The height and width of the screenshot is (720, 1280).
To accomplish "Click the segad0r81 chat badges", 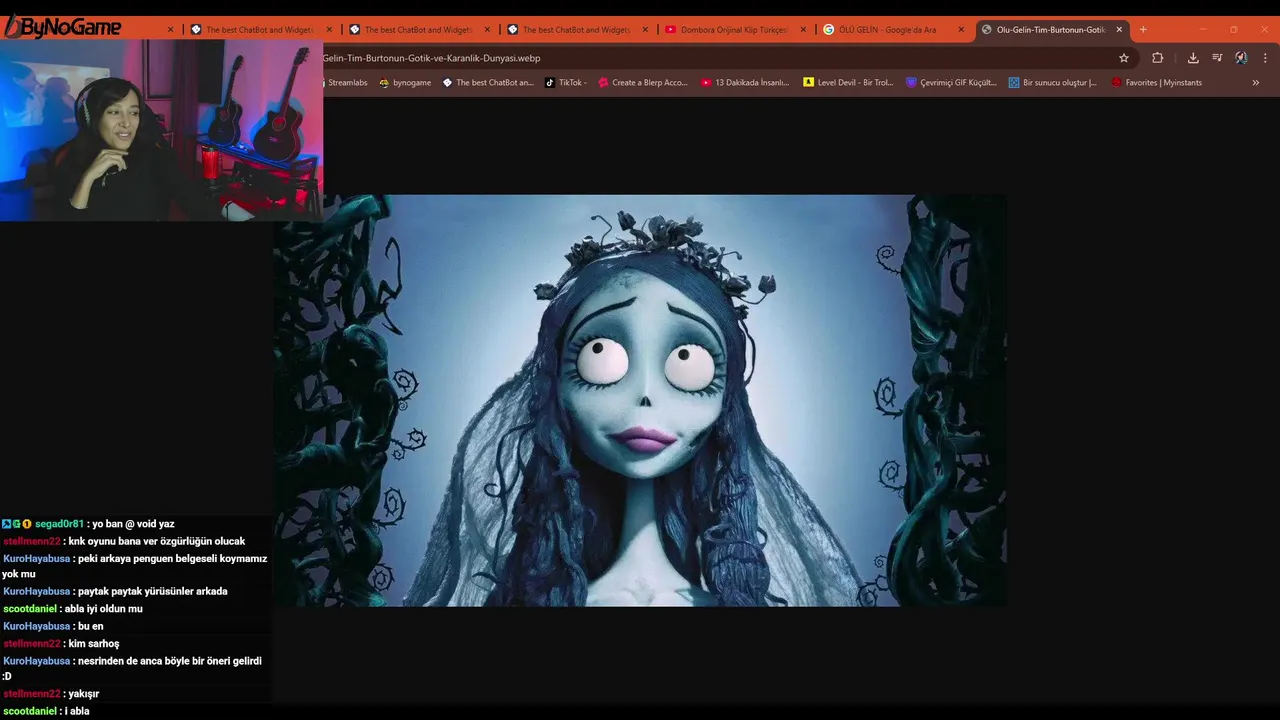I will (16, 524).
